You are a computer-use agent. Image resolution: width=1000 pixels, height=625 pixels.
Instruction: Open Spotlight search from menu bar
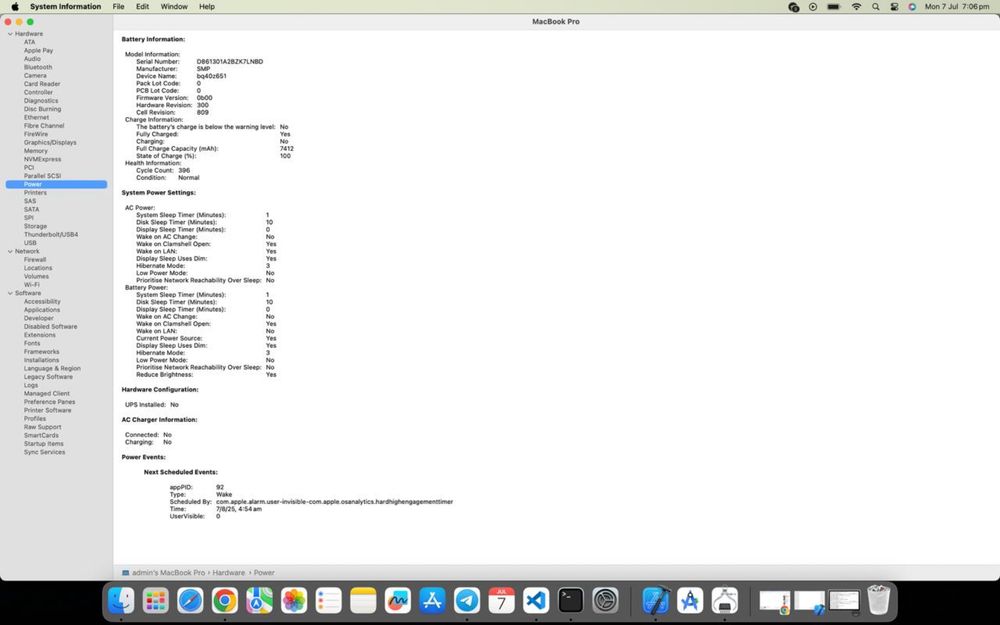point(876,6)
